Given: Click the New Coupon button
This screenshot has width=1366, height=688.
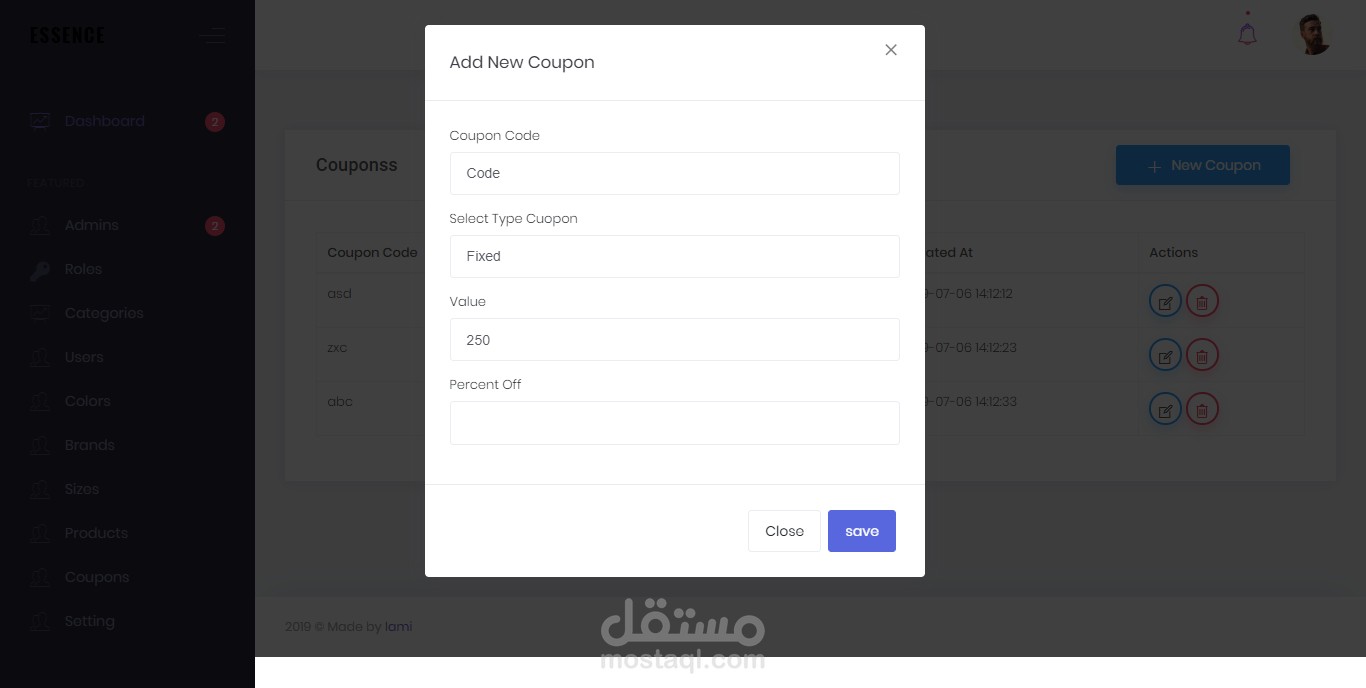Looking at the screenshot, I should point(1202,165).
